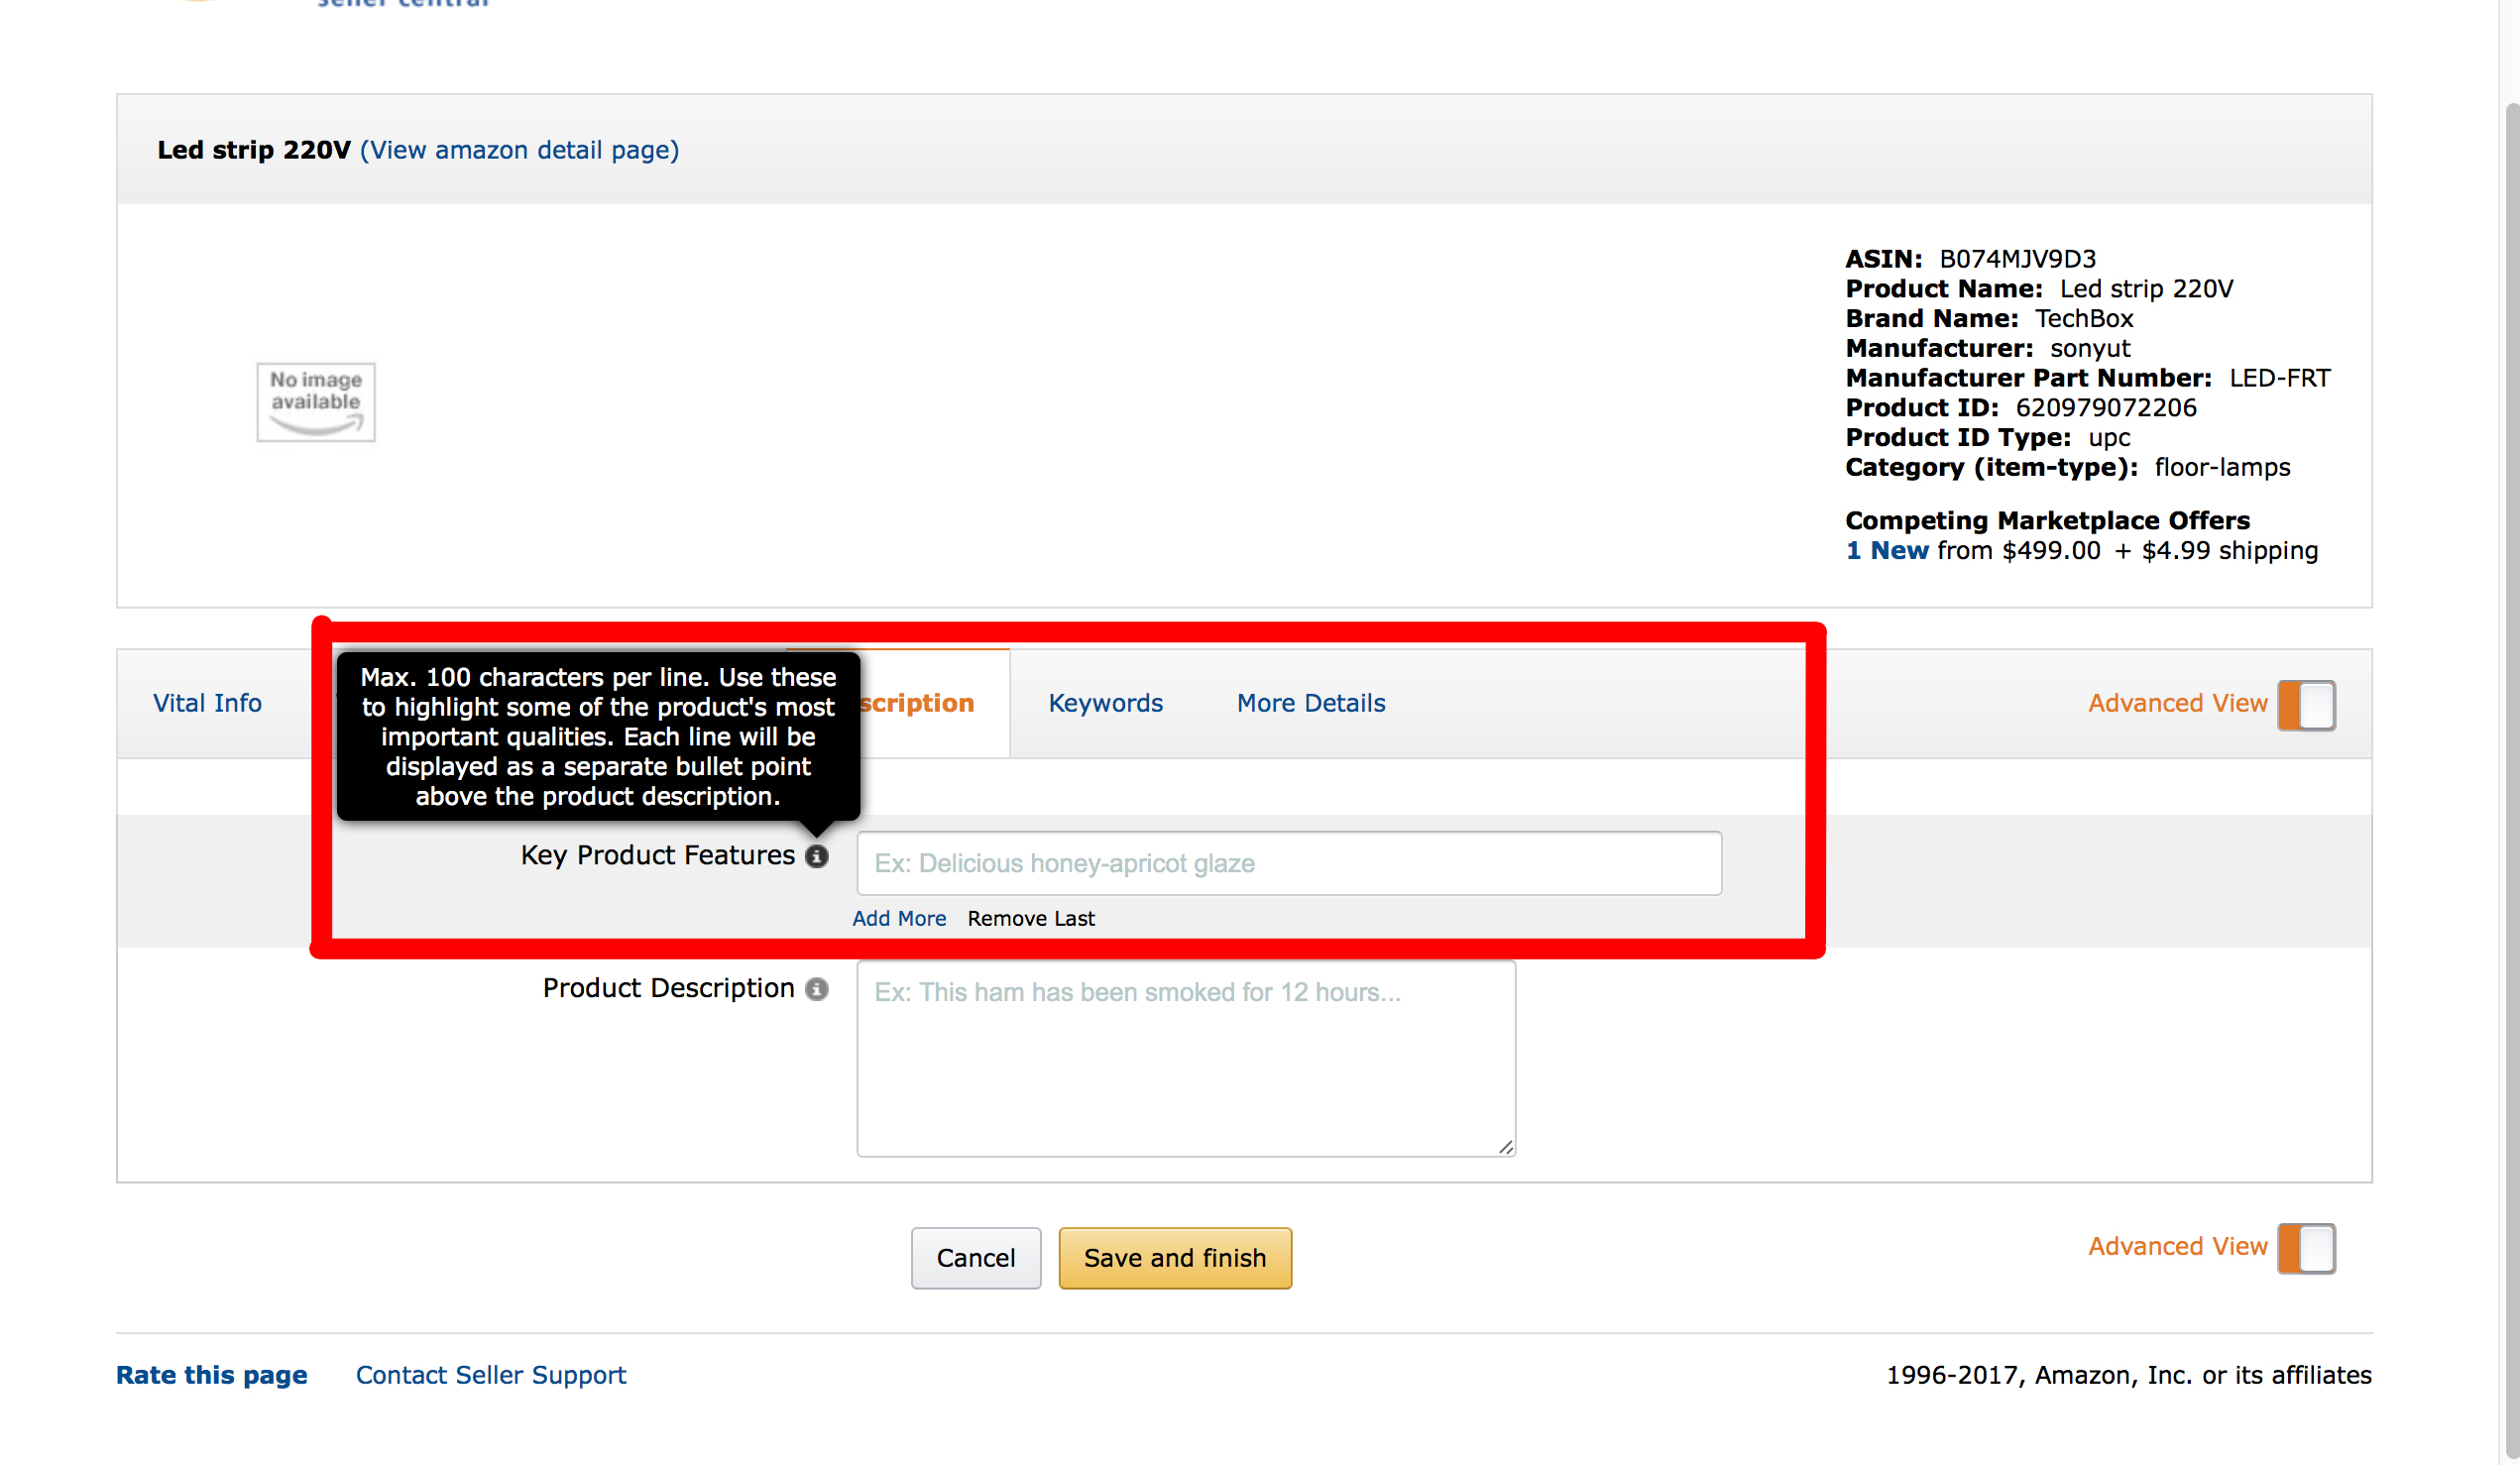Click the Key Product Features text field
This screenshot has height=1465, width=2520.
1288,863
